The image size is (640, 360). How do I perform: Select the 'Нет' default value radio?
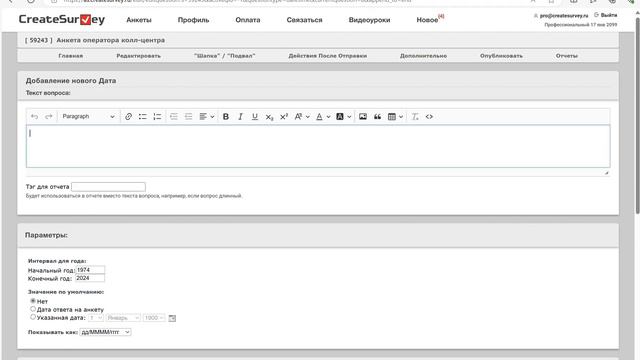point(33,301)
